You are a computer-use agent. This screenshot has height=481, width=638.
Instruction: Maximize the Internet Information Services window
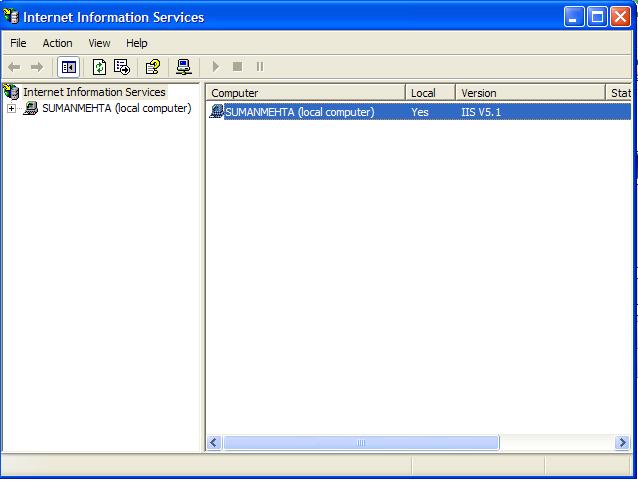[597, 17]
